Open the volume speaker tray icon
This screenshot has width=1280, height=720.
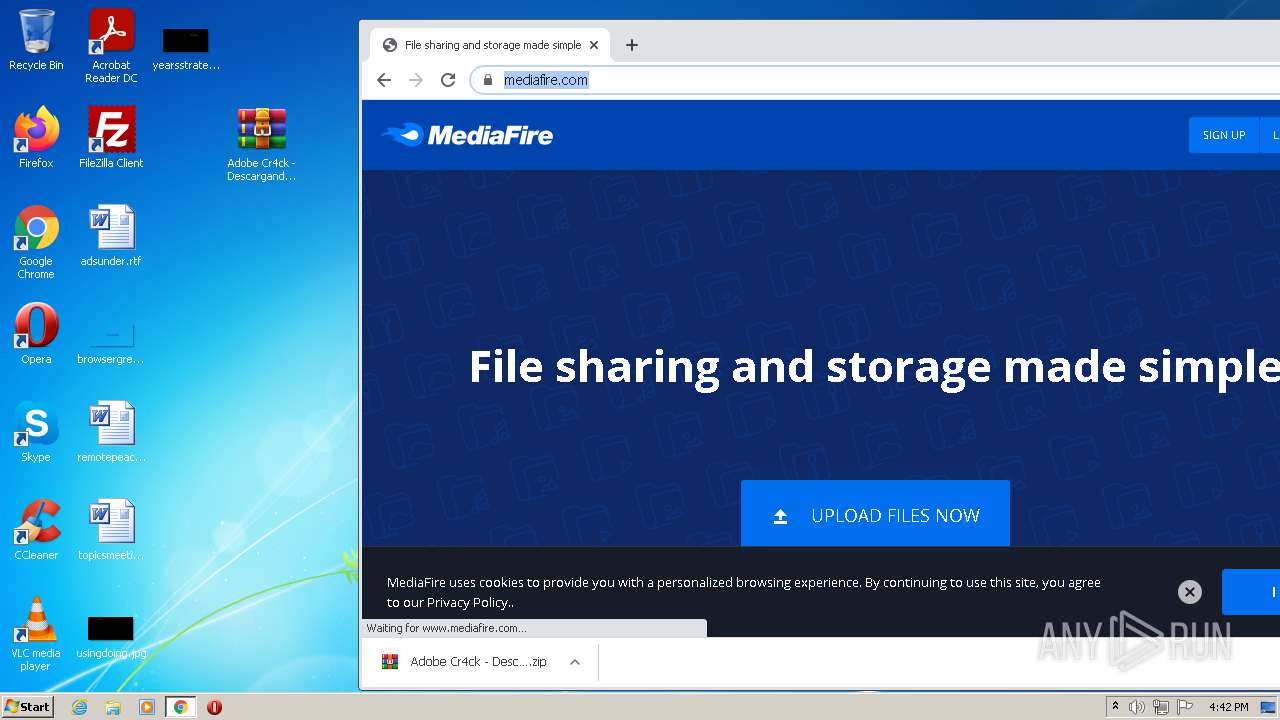(x=1137, y=707)
